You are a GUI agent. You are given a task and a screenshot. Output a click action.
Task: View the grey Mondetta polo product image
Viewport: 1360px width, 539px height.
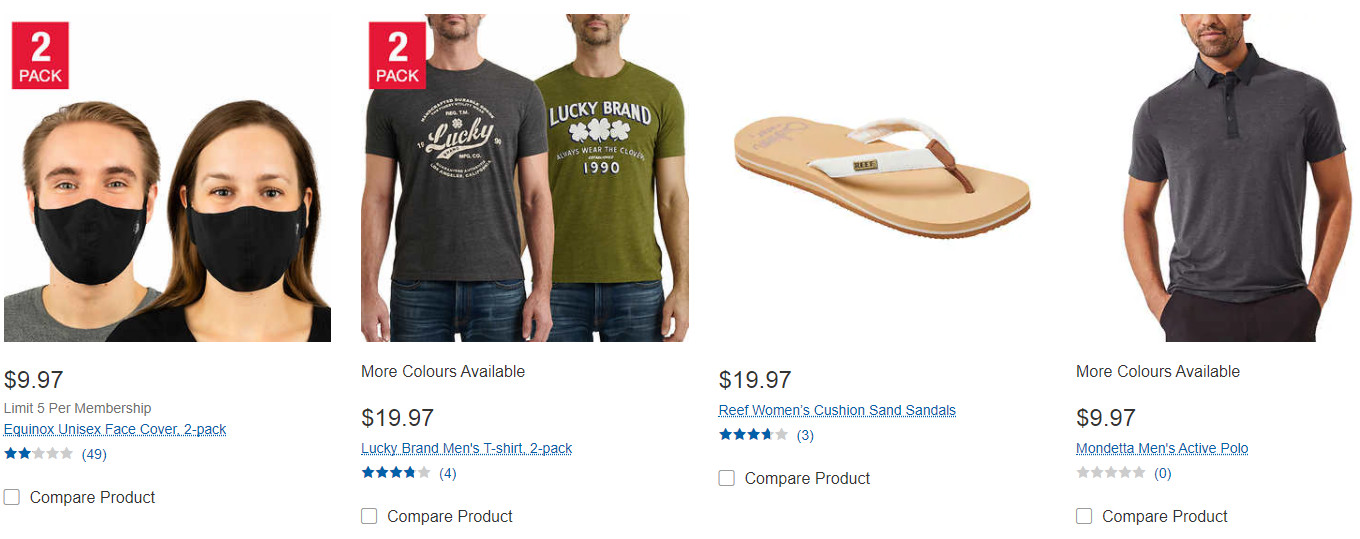coord(1237,180)
